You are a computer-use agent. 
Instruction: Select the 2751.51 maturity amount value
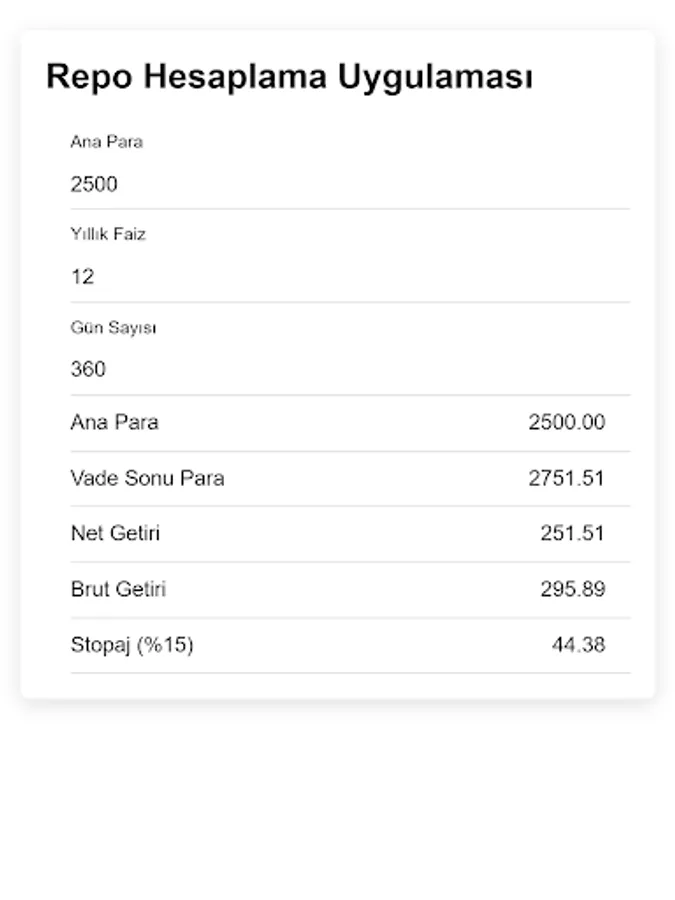coord(566,478)
